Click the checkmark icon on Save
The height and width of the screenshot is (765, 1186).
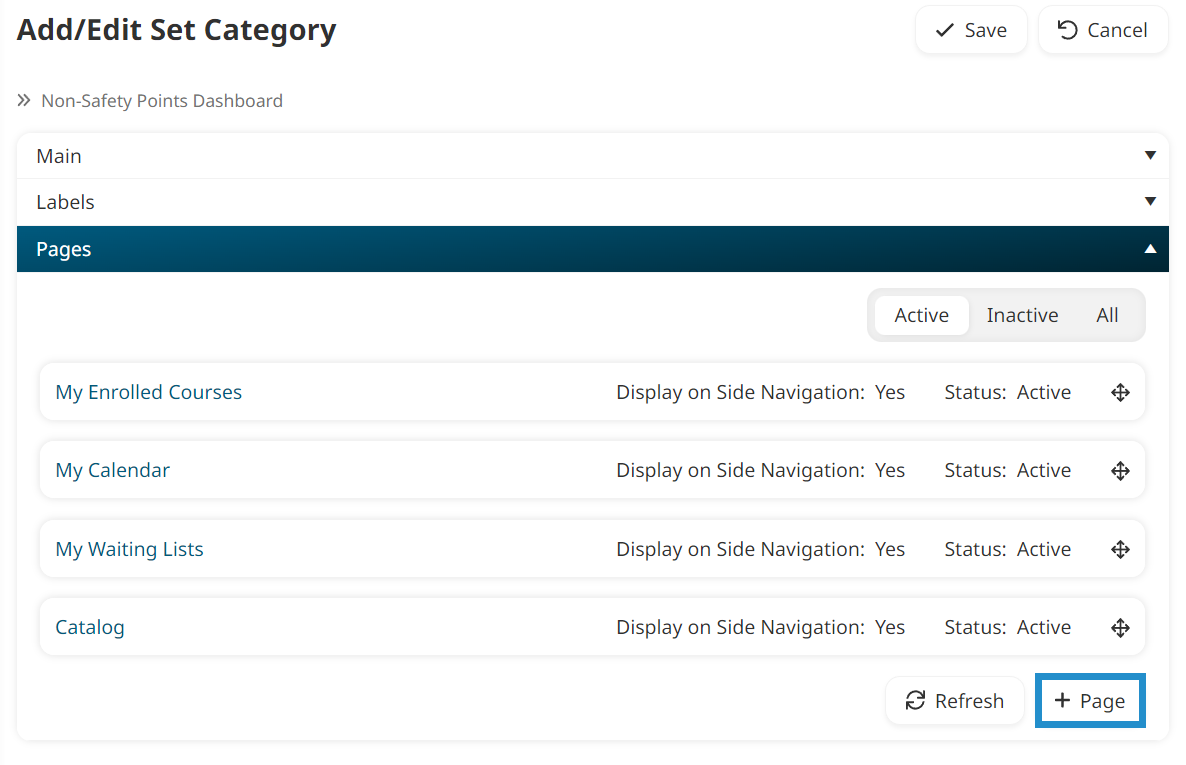943,30
